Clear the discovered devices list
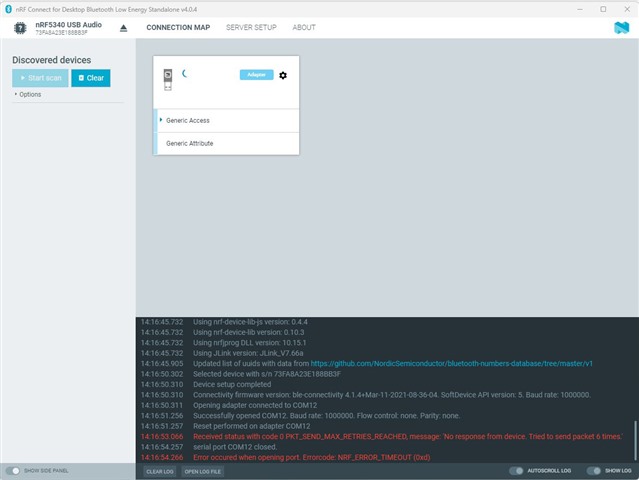639x480 pixels. tap(91, 78)
